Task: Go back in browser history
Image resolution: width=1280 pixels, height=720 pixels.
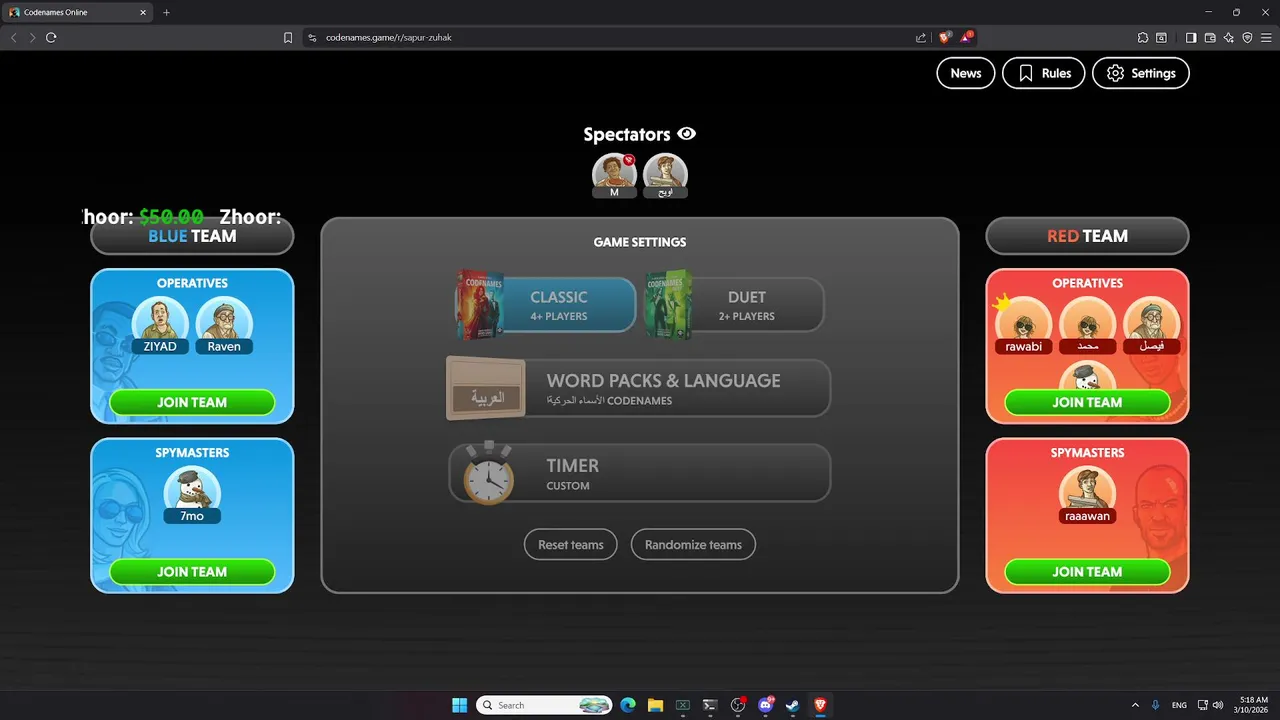Action: click(13, 37)
